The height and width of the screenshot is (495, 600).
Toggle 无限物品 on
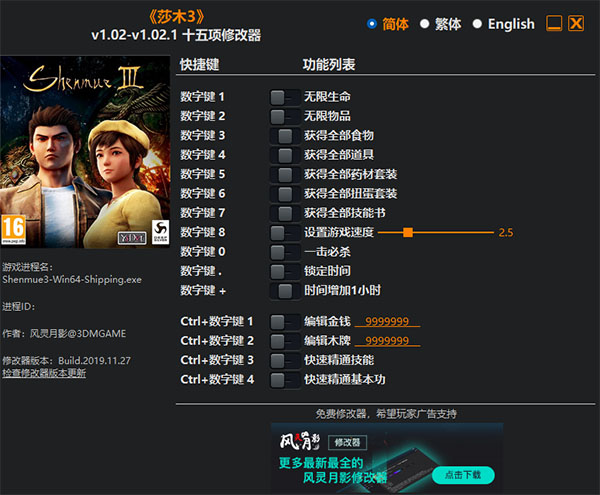coord(284,117)
